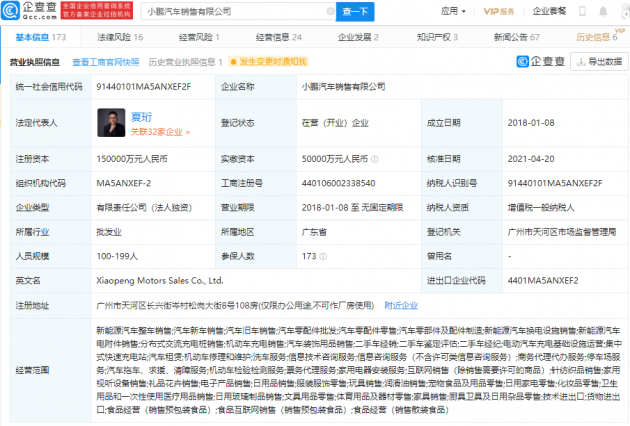Select 核准日期 value 2021-04-20
Image resolution: width=630 pixels, height=426 pixels.
(531, 159)
